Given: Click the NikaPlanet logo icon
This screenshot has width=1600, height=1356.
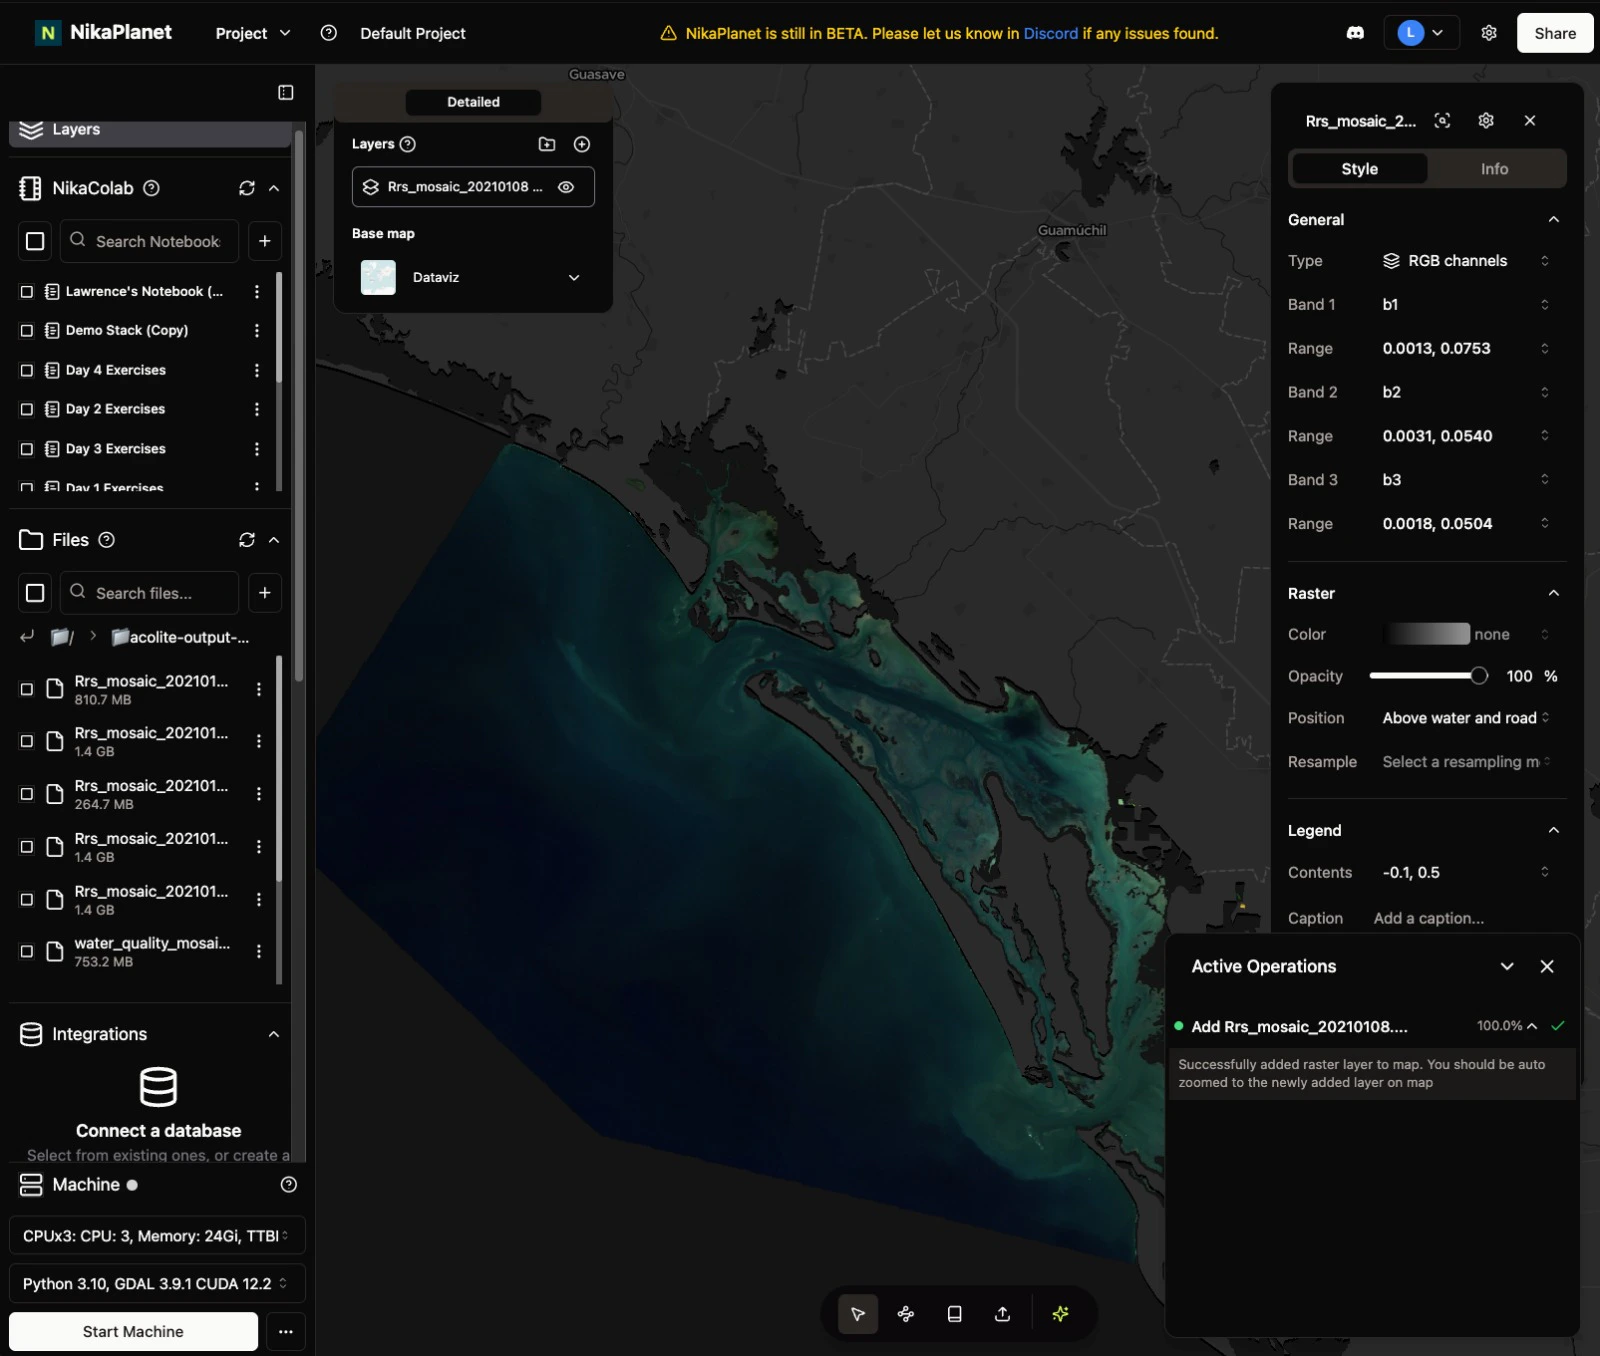Looking at the screenshot, I should point(48,33).
